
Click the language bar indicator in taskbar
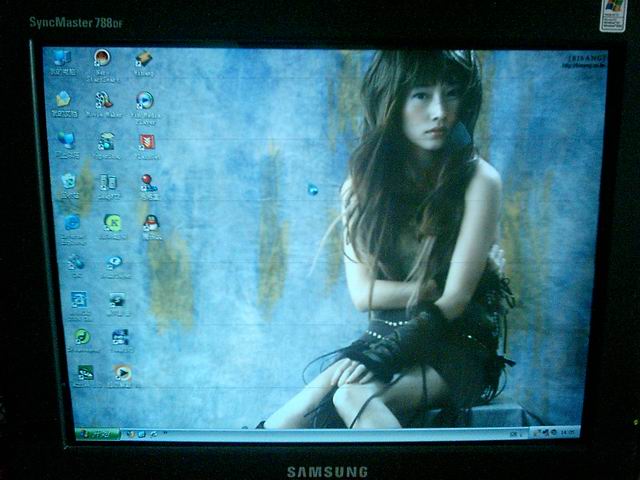point(513,433)
